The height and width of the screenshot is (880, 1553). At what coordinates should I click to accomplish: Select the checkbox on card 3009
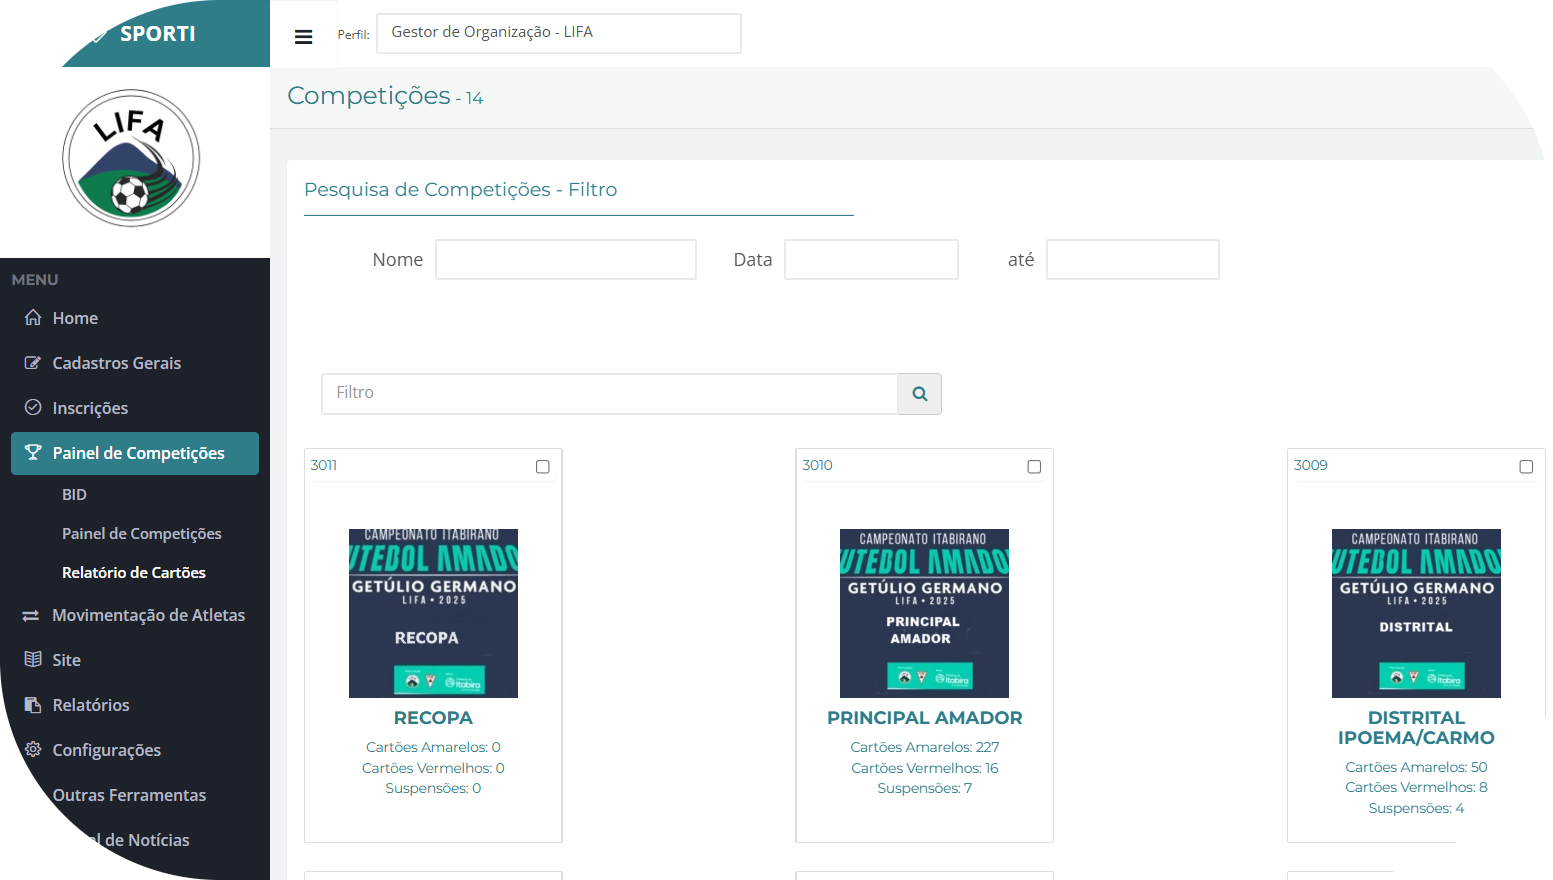pos(1526,467)
